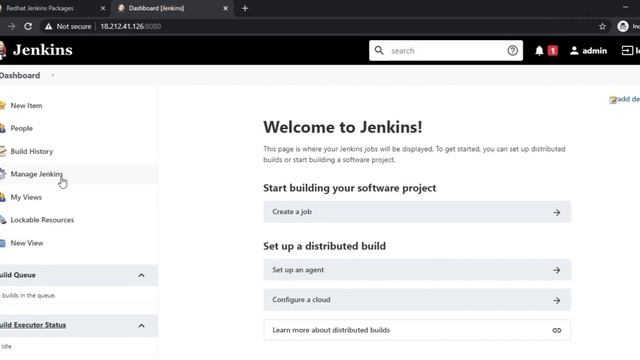This screenshot has width=640, height=360.
Task: Click the chain link icon on Learn more
Action: [x=557, y=330]
